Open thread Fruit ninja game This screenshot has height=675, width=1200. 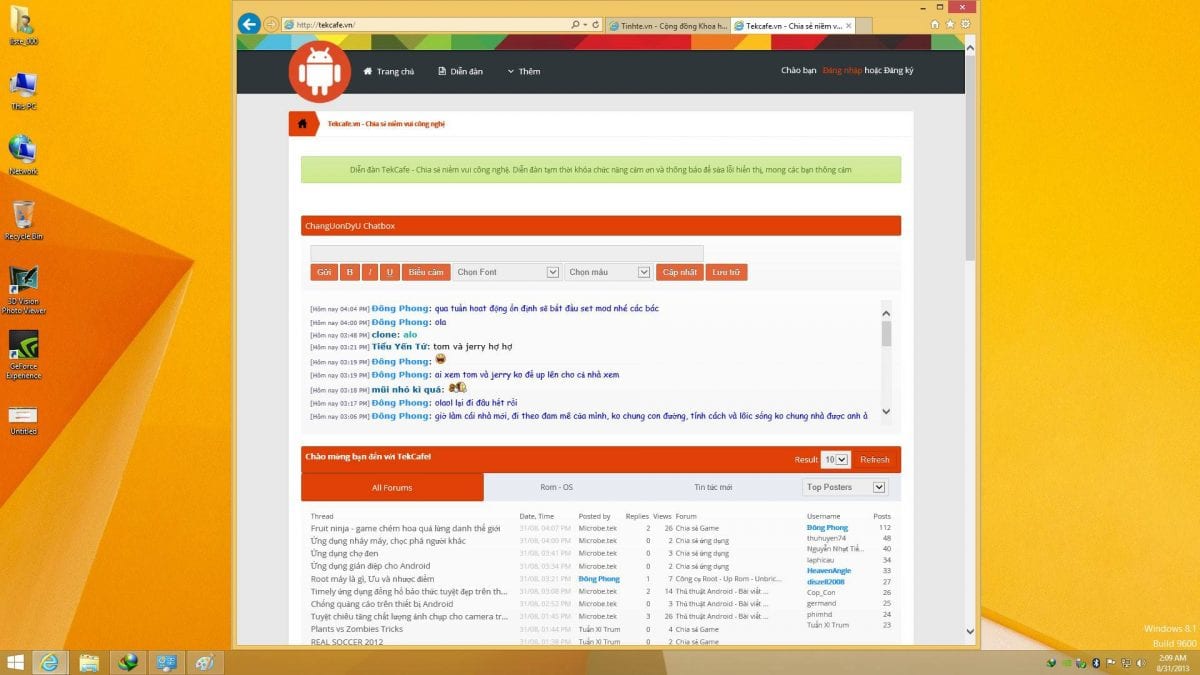click(405, 528)
